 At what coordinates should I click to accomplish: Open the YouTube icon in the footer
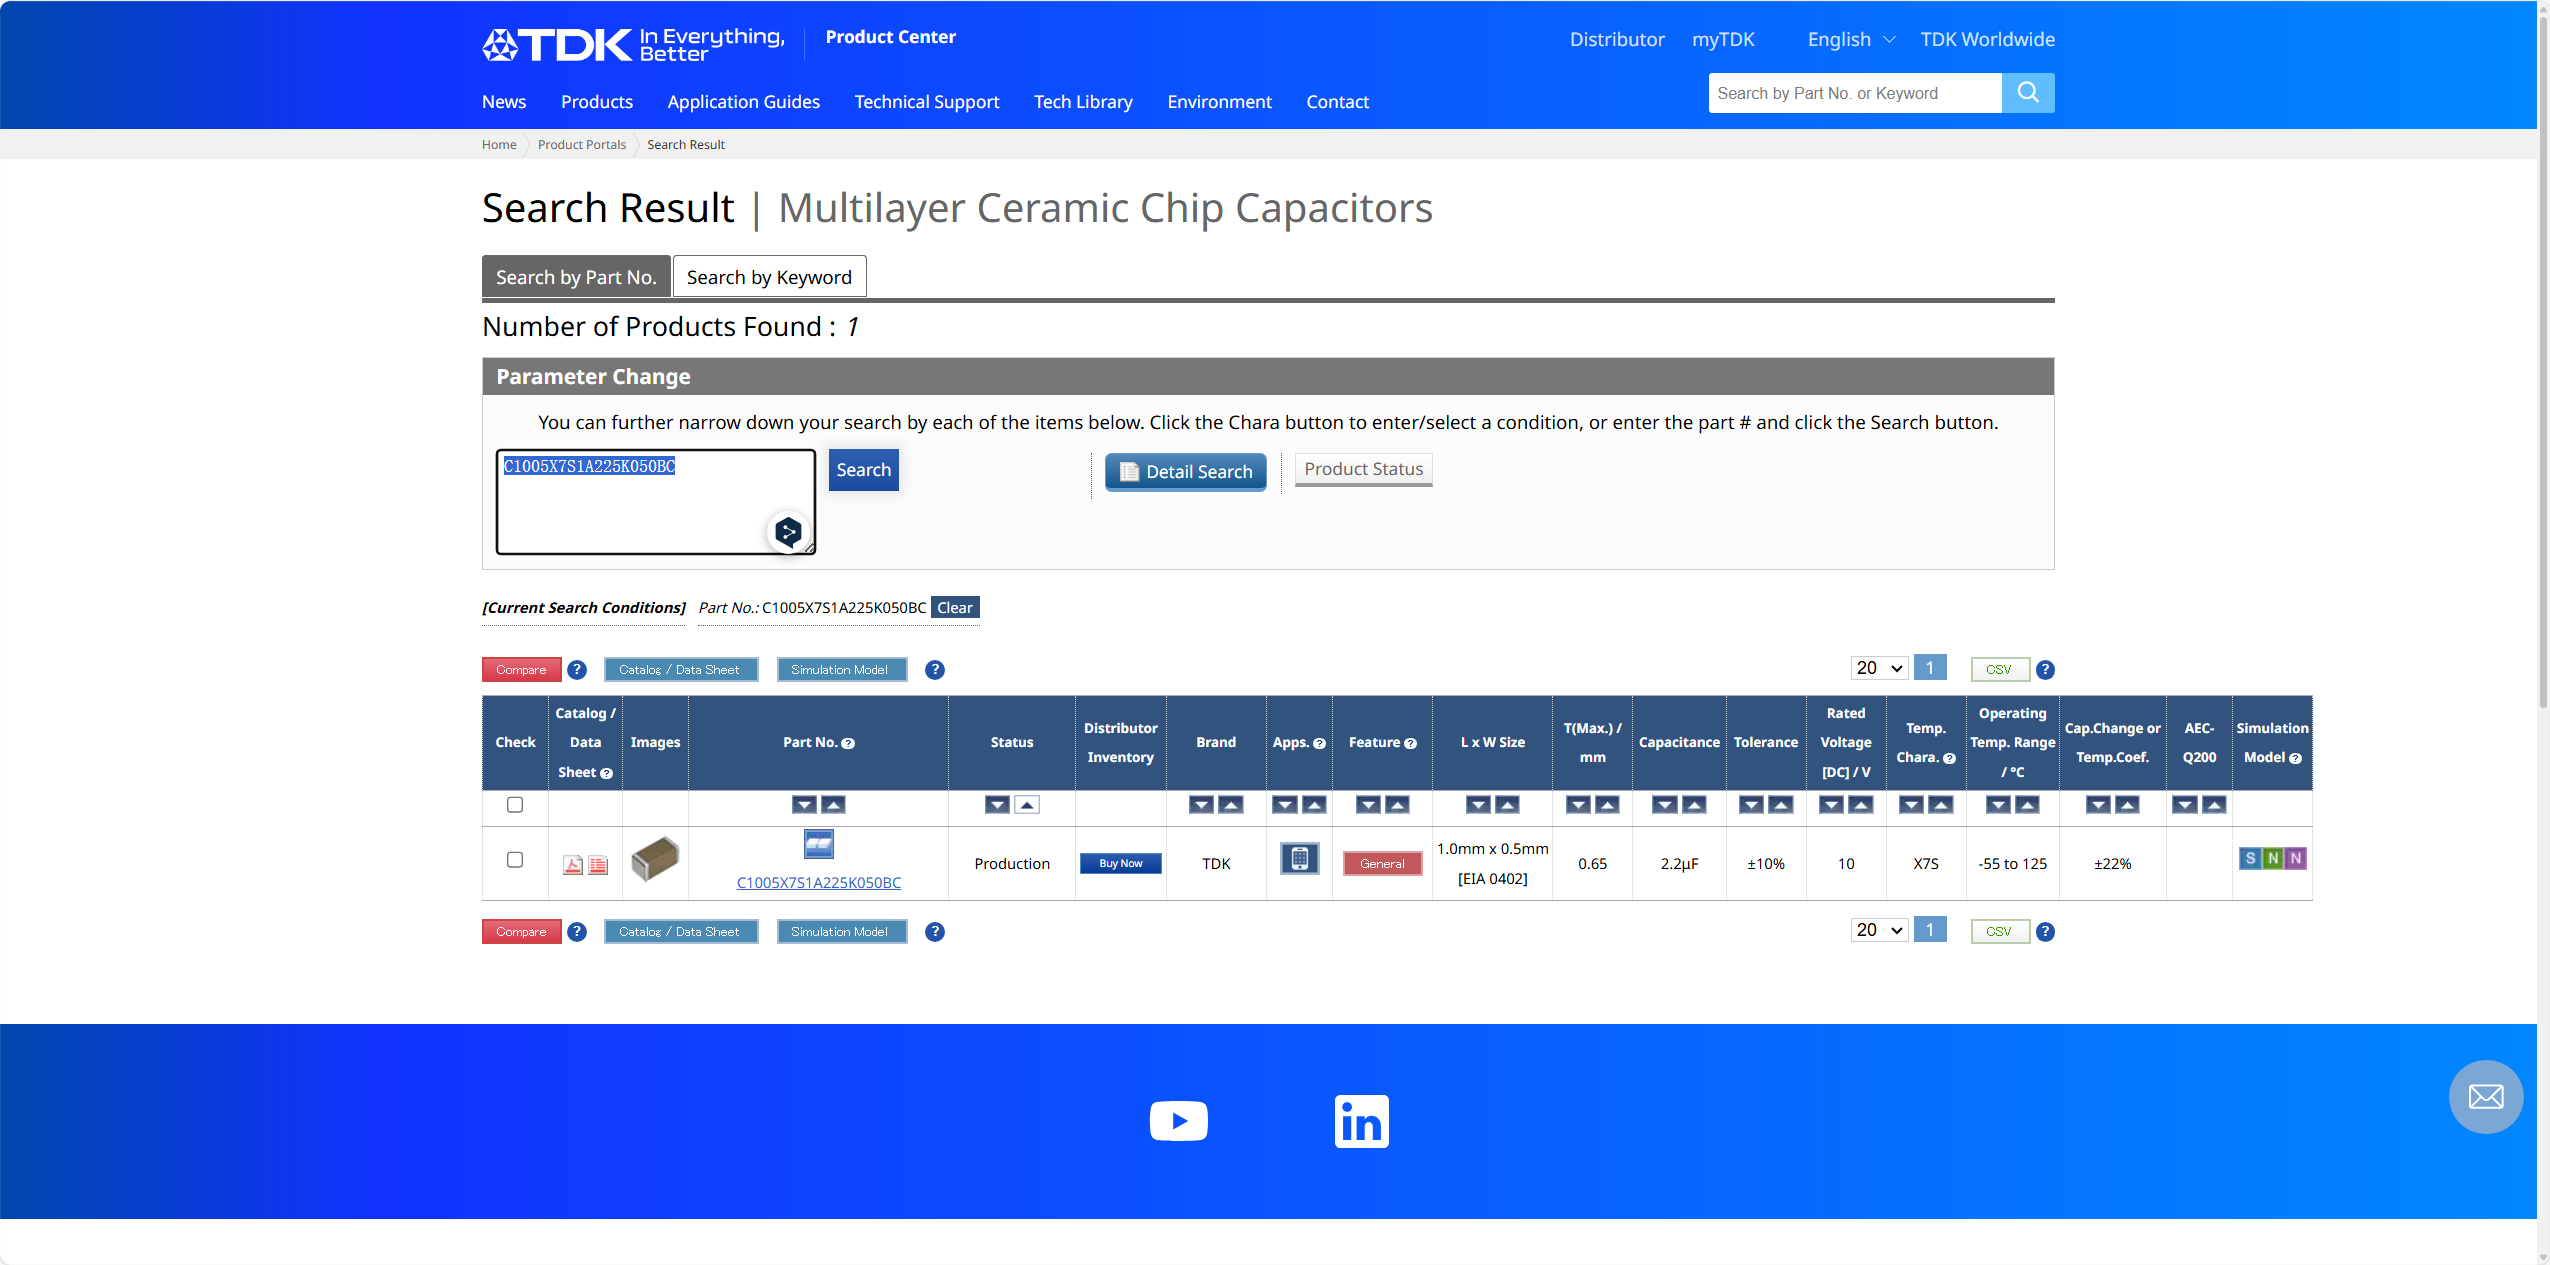[x=1178, y=1121]
